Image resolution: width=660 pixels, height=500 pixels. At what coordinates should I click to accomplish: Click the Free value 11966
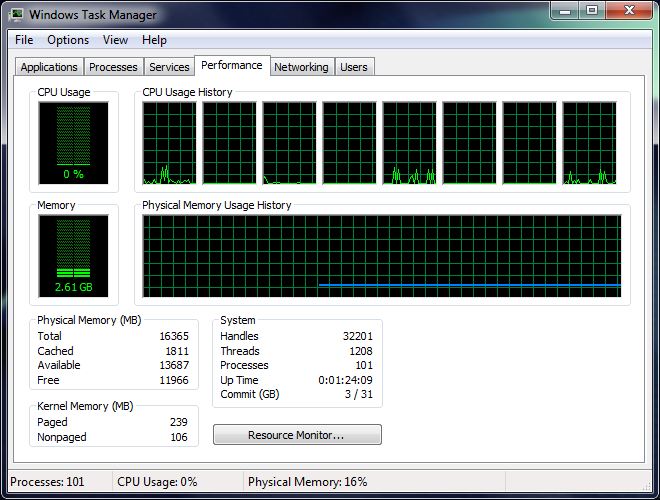point(174,380)
